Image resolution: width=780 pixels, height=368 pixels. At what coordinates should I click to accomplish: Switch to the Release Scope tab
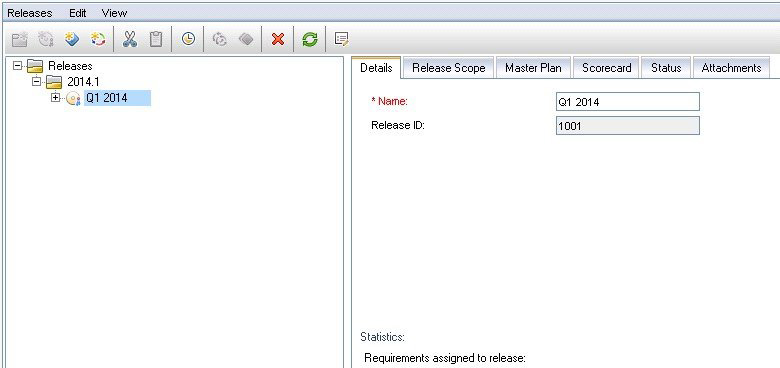click(449, 68)
